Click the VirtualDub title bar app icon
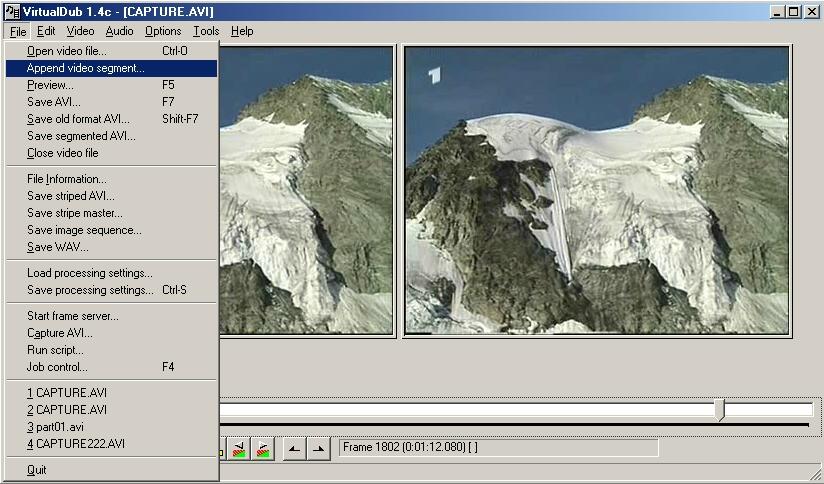824x484 pixels. pyautogui.click(x=9, y=11)
